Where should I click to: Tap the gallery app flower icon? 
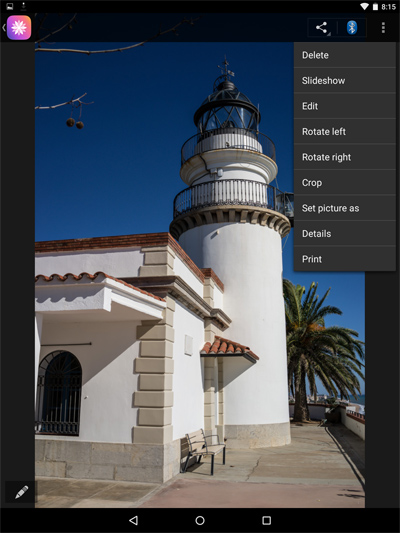tap(19, 28)
